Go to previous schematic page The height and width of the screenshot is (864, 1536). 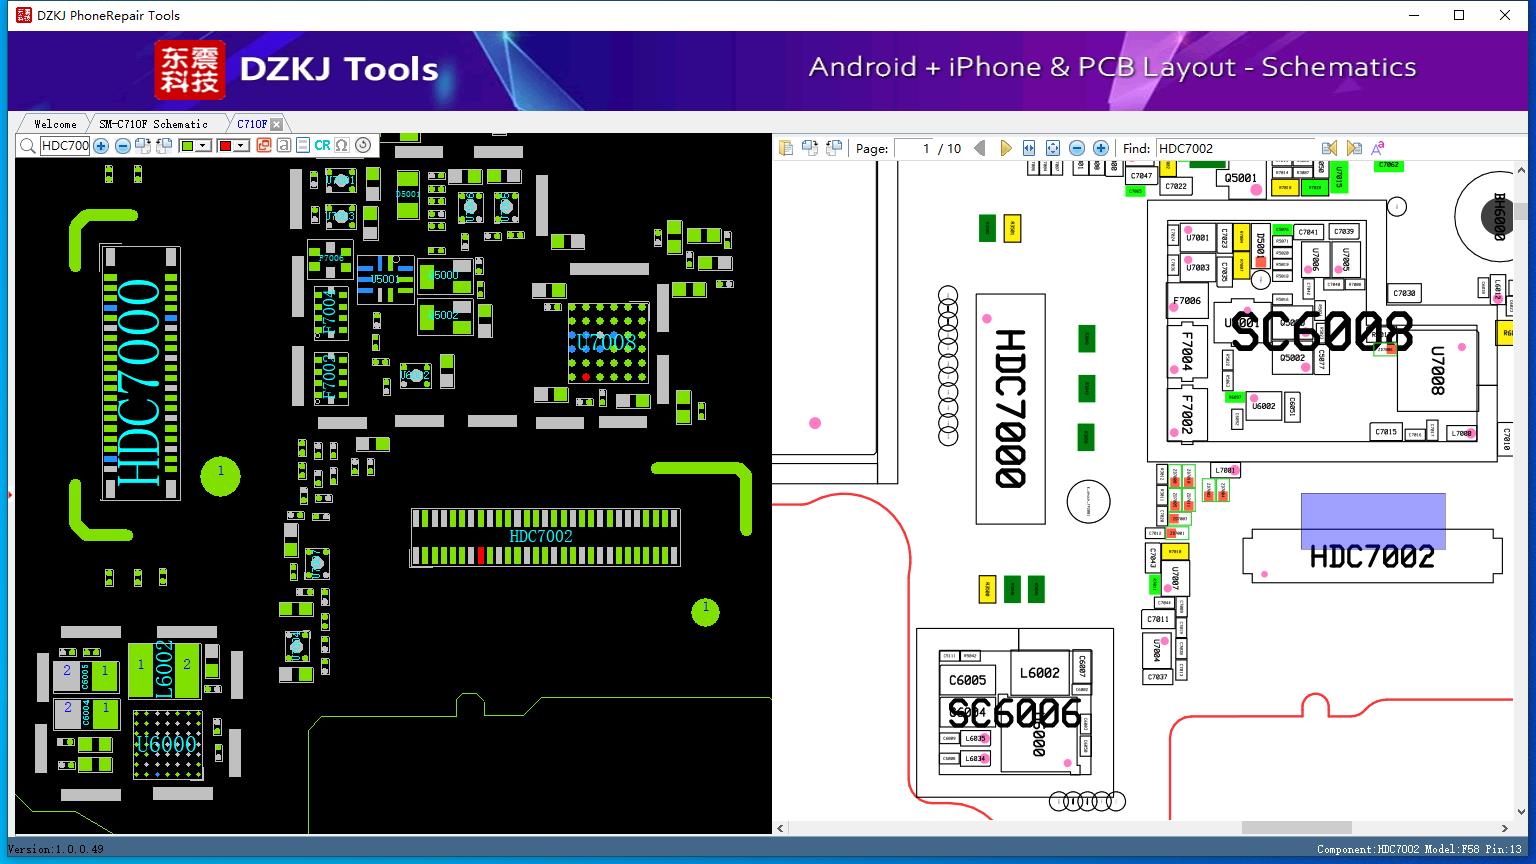coord(980,148)
